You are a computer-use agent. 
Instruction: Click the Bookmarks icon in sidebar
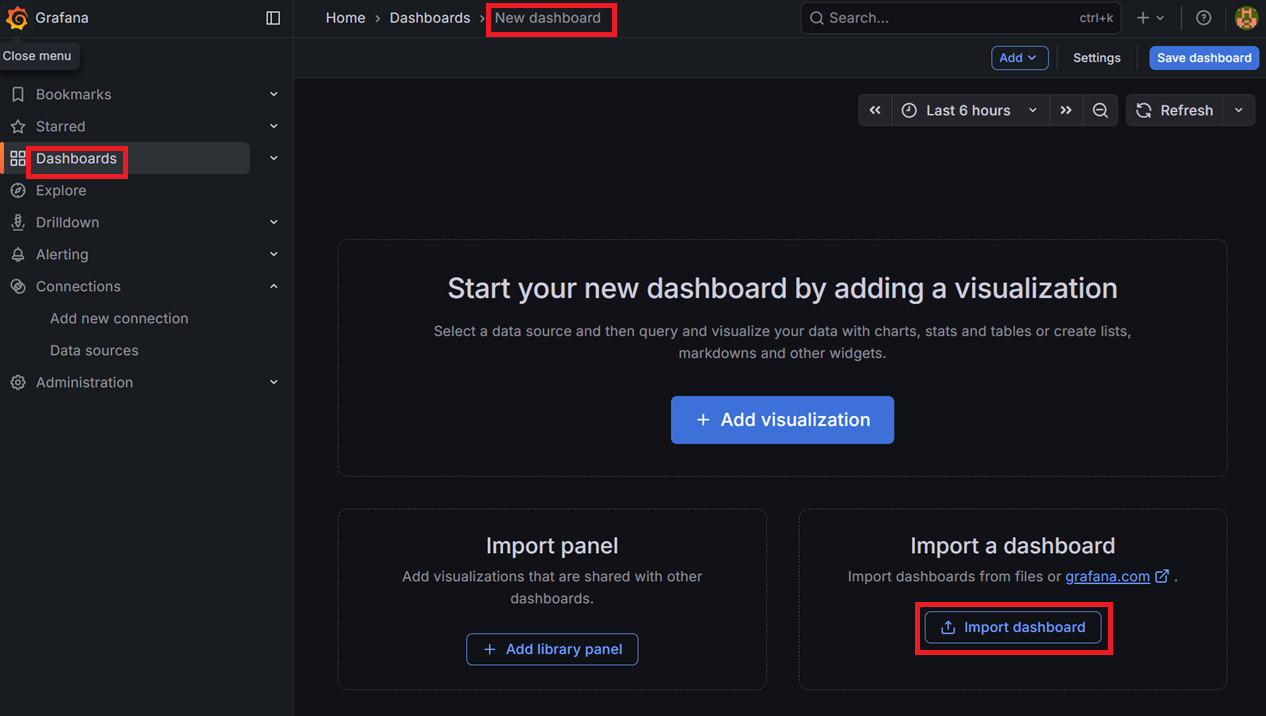click(17, 94)
